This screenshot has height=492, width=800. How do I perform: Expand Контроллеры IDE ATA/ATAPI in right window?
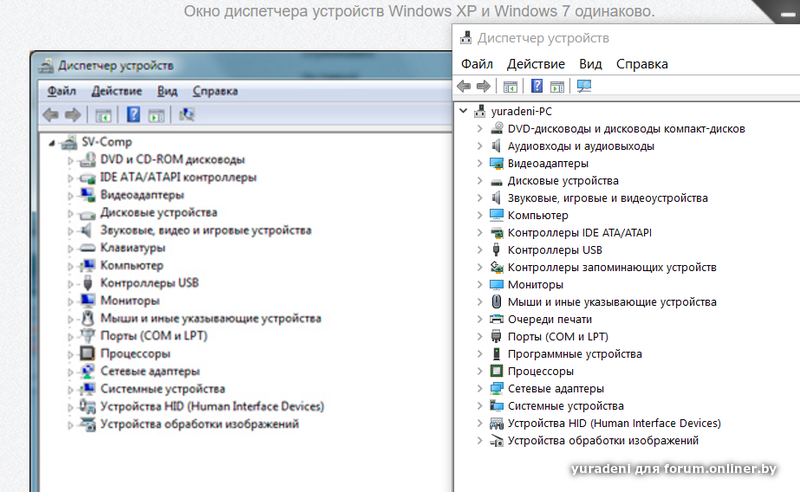(x=480, y=233)
